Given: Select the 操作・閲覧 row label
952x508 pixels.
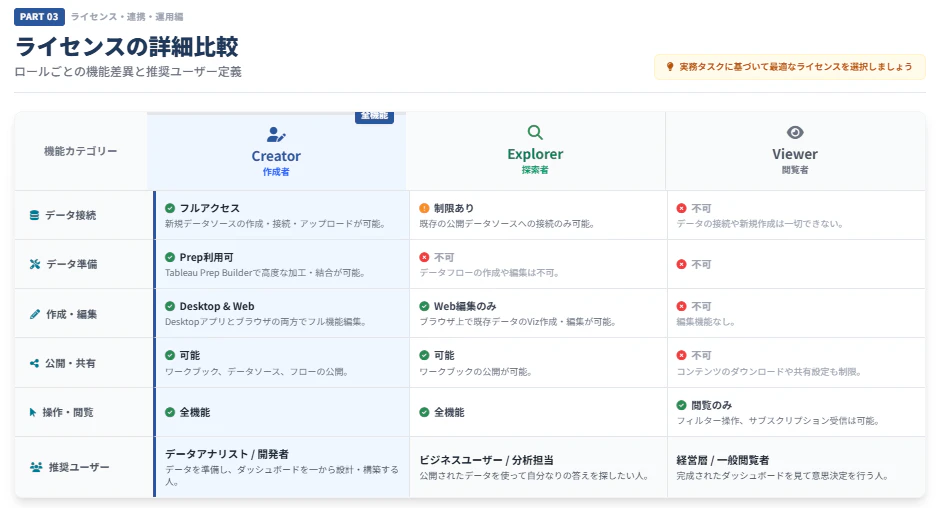Looking at the screenshot, I should click(68, 412).
